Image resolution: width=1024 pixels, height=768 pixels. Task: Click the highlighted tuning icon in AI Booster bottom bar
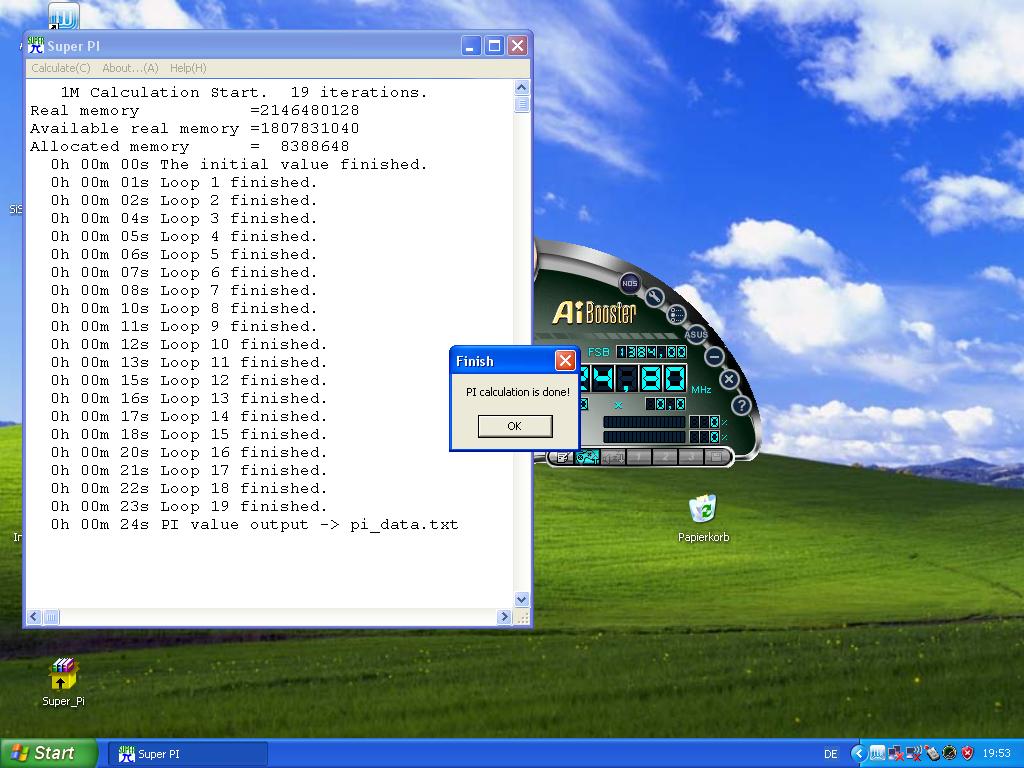point(587,456)
